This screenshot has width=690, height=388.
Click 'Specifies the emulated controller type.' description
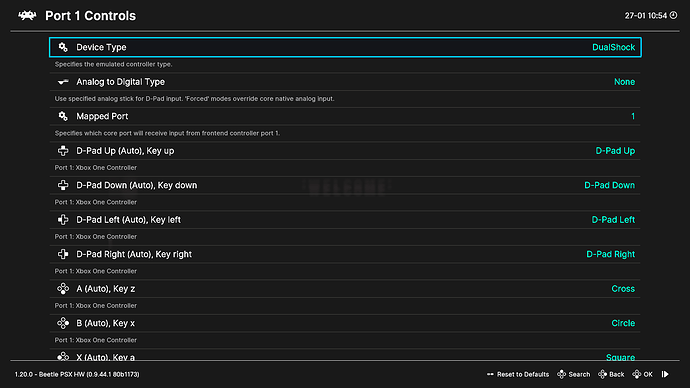[114, 64]
